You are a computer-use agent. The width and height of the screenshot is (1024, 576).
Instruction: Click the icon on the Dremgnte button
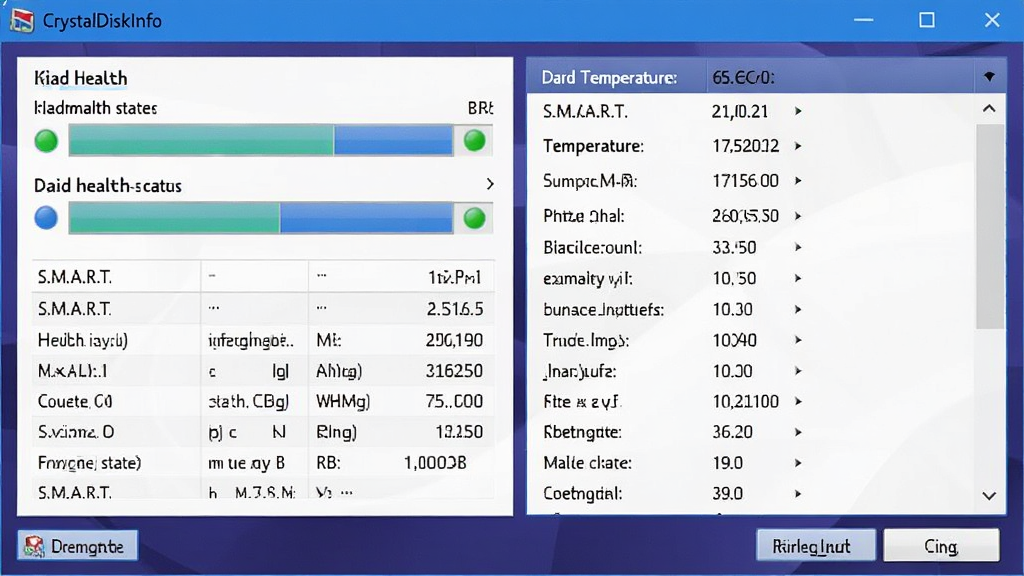(x=34, y=546)
